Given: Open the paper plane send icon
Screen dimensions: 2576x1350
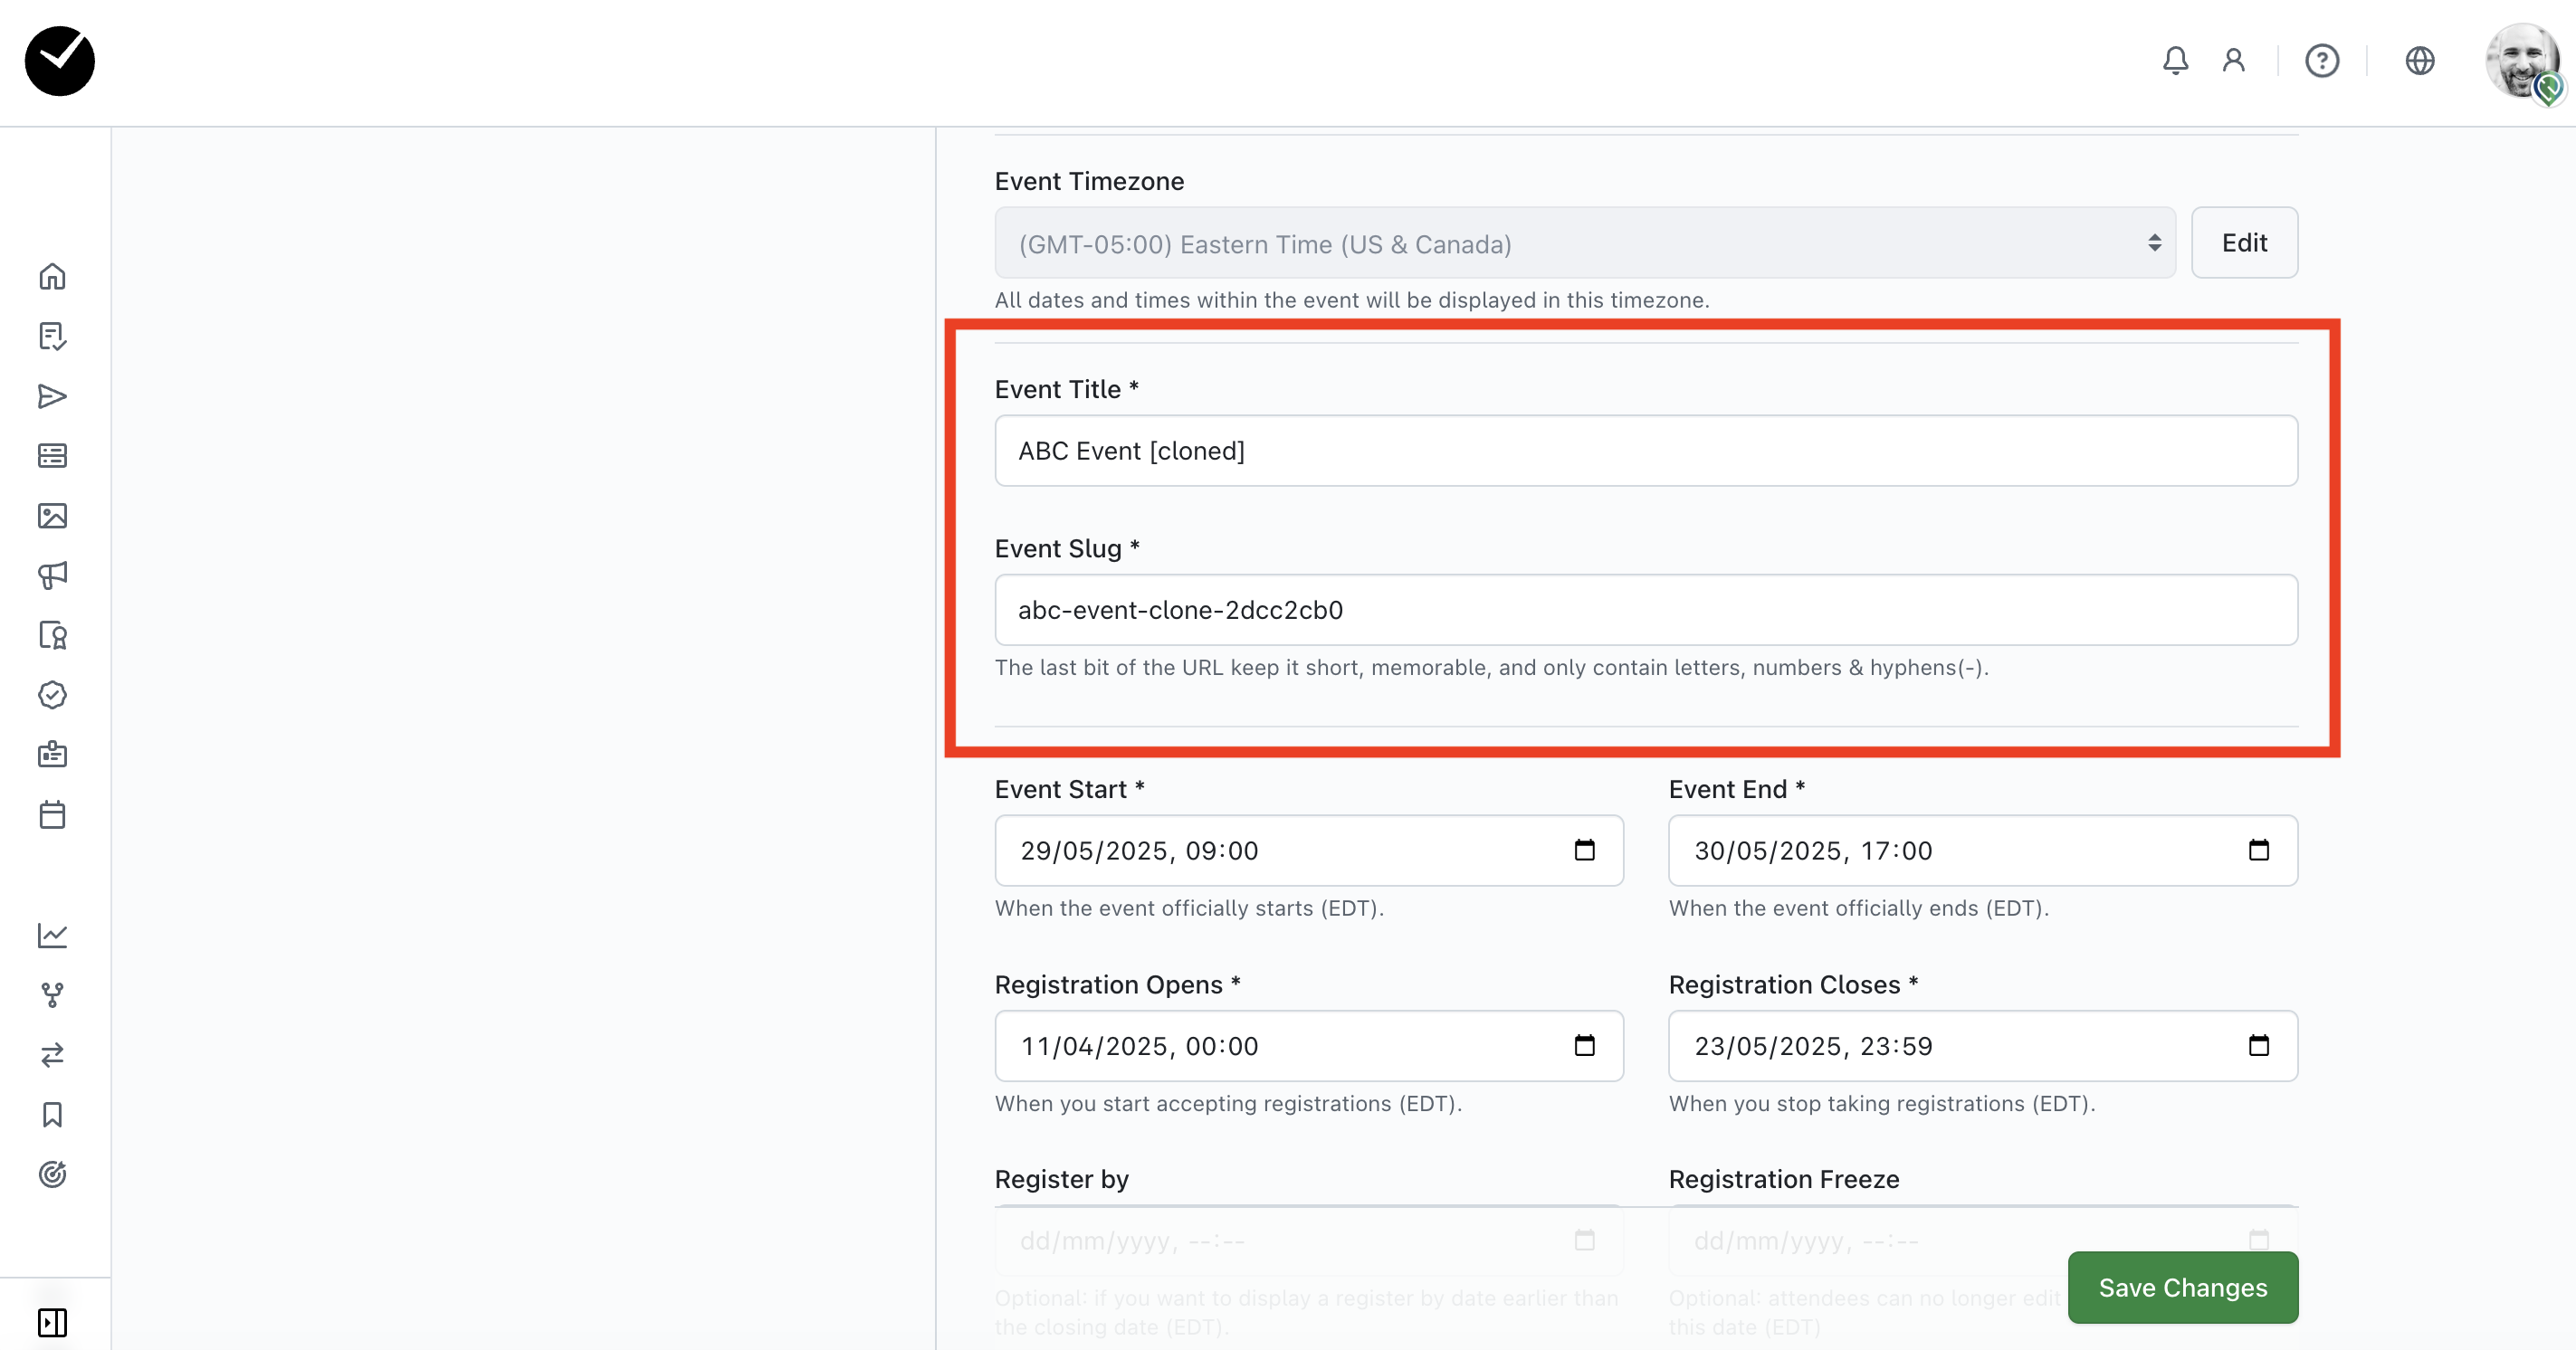Looking at the screenshot, I should point(52,396).
